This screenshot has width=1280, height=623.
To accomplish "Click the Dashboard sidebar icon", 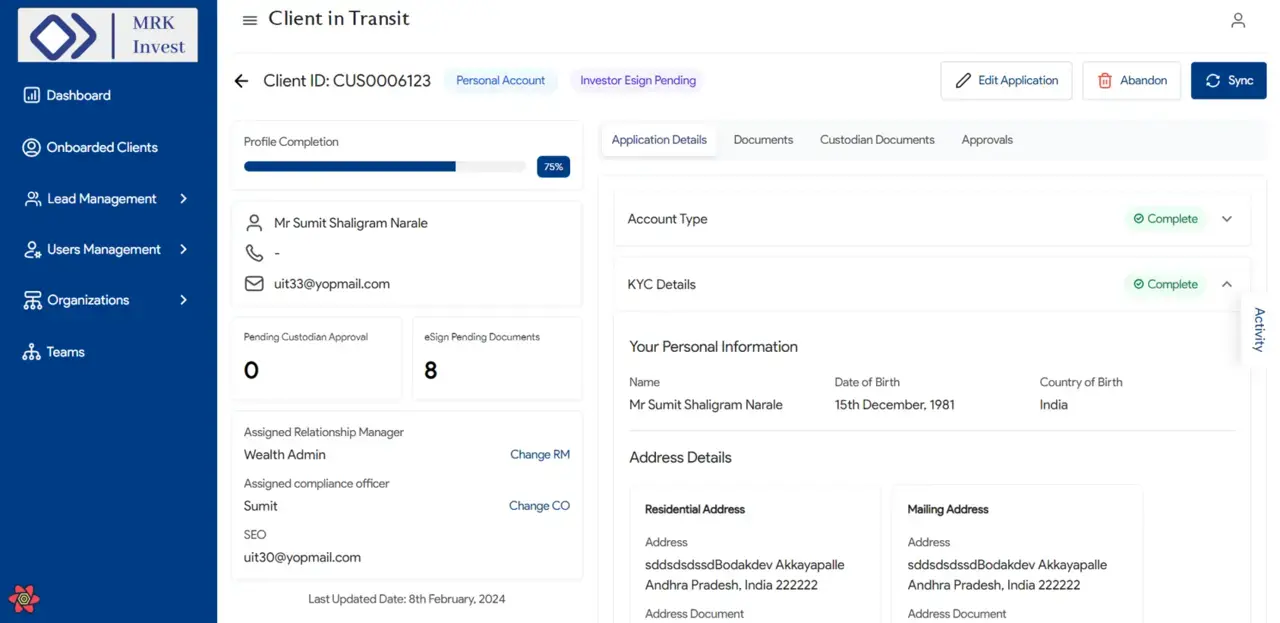I will pyautogui.click(x=32, y=95).
